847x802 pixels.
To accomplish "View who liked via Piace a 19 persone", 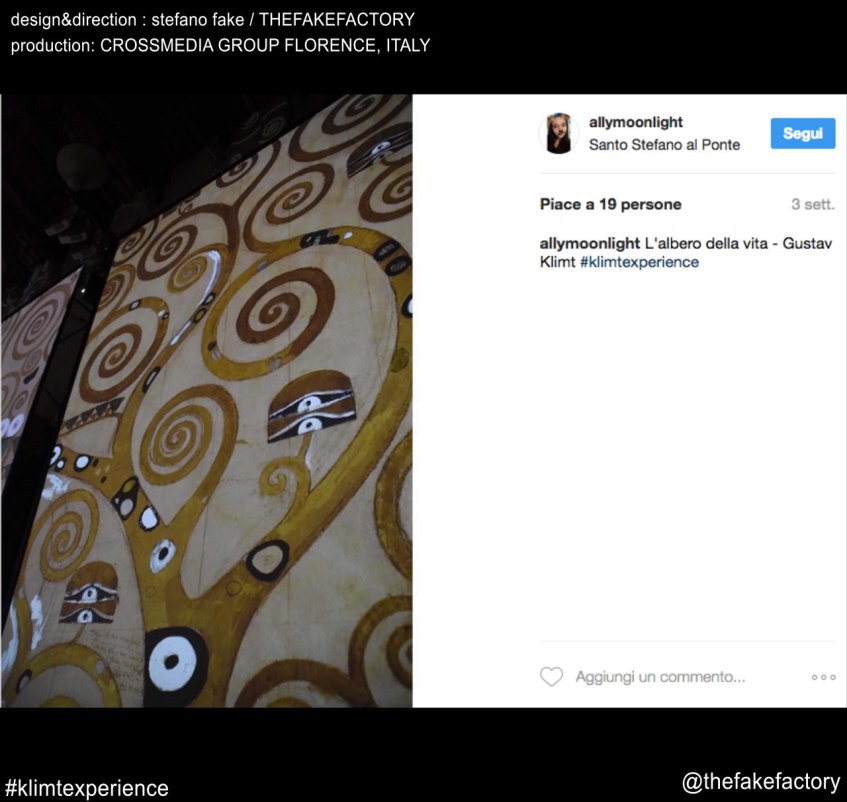I will (610, 204).
